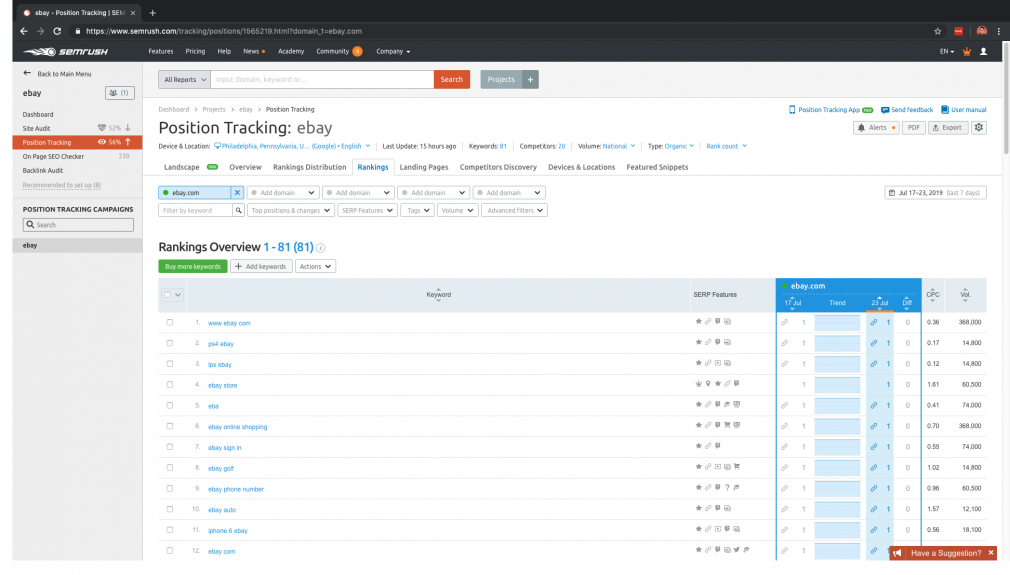Image resolution: width=1010 pixels, height=575 pixels.
Task: Click the 17 Jul link icon for ps4 ebay
Action: pos(785,343)
